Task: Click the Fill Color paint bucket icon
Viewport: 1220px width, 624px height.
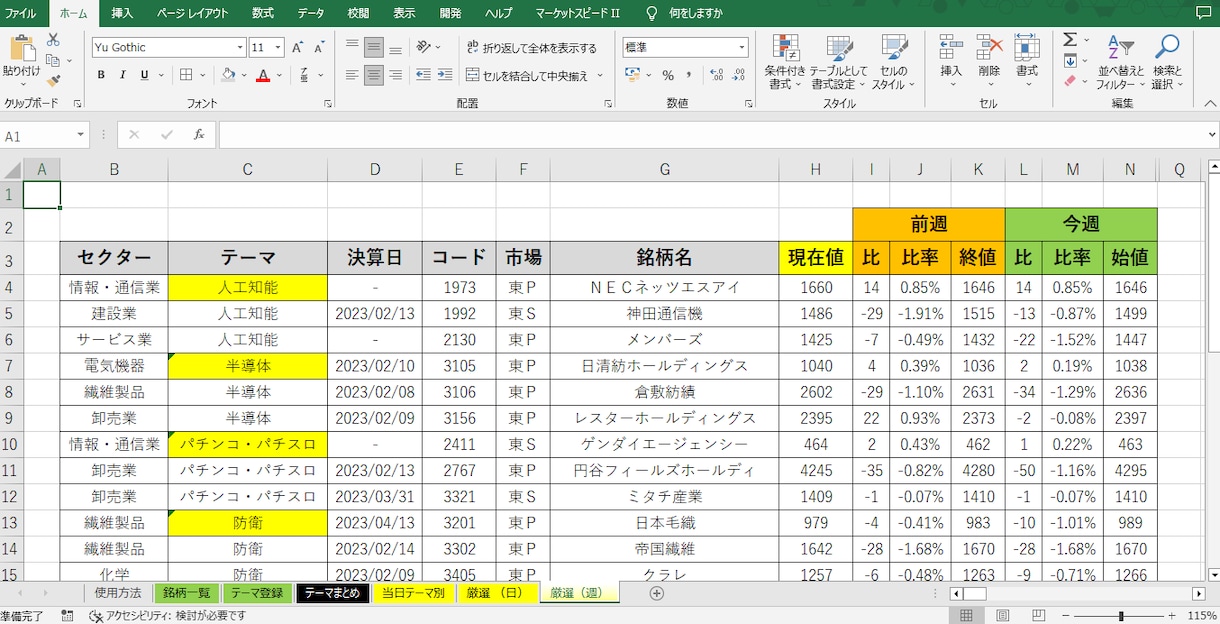Action: [228, 75]
